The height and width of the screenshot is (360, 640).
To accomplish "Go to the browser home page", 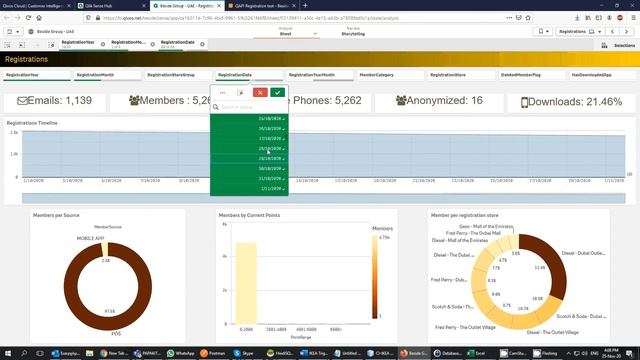I will [x=39, y=18].
